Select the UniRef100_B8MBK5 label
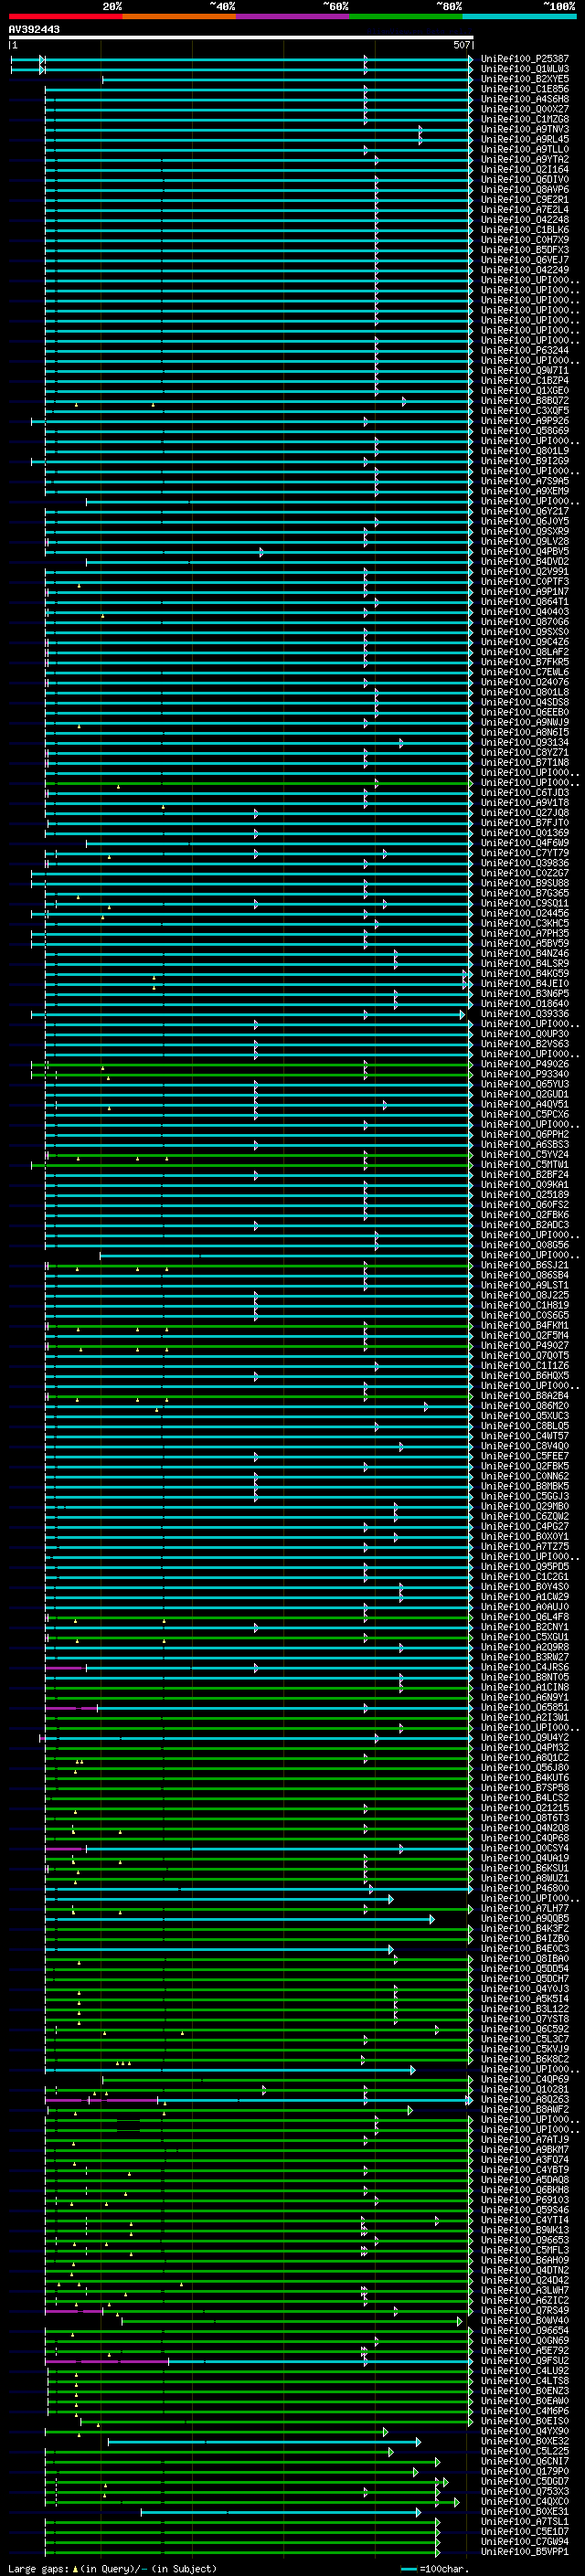This screenshot has width=585, height=2576. 525,1486
